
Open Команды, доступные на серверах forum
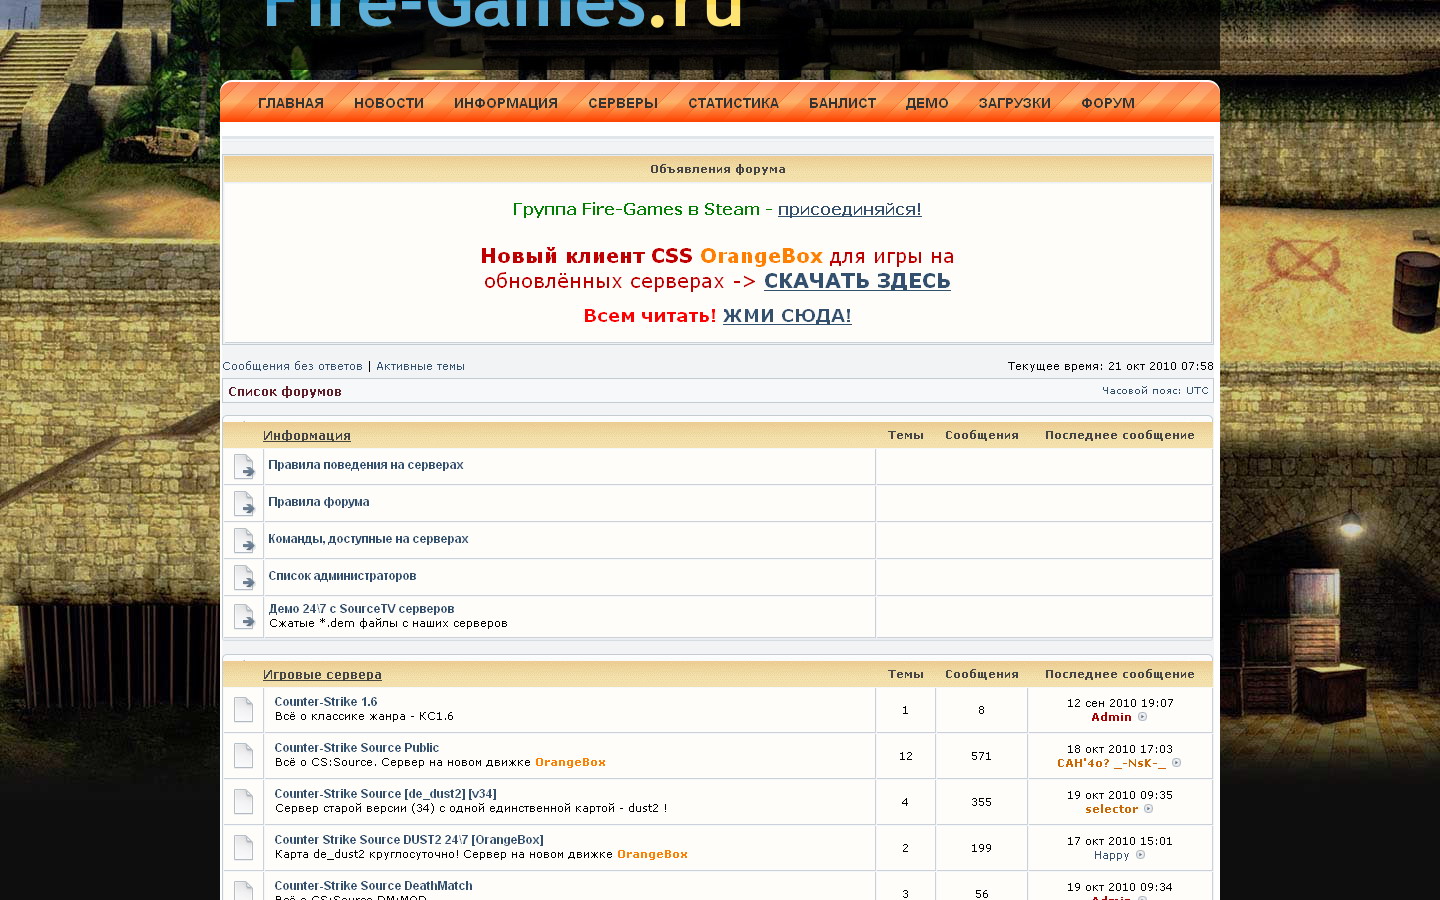point(368,539)
